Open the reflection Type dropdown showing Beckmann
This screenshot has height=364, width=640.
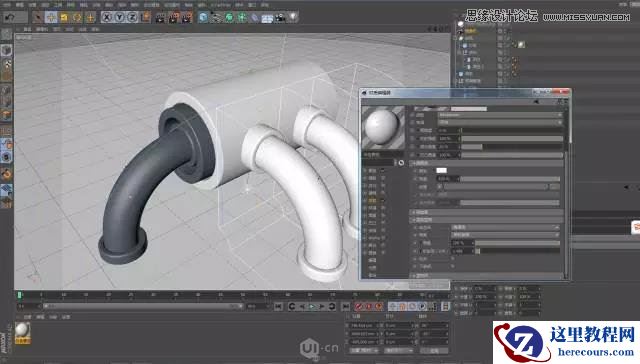click(x=500, y=115)
